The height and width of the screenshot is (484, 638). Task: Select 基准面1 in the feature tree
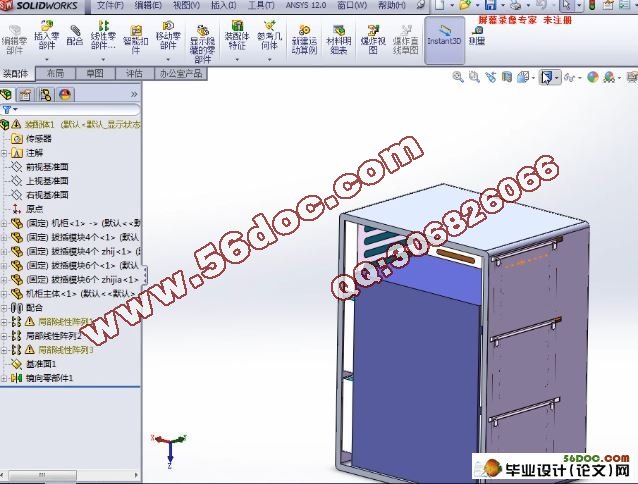click(x=41, y=364)
